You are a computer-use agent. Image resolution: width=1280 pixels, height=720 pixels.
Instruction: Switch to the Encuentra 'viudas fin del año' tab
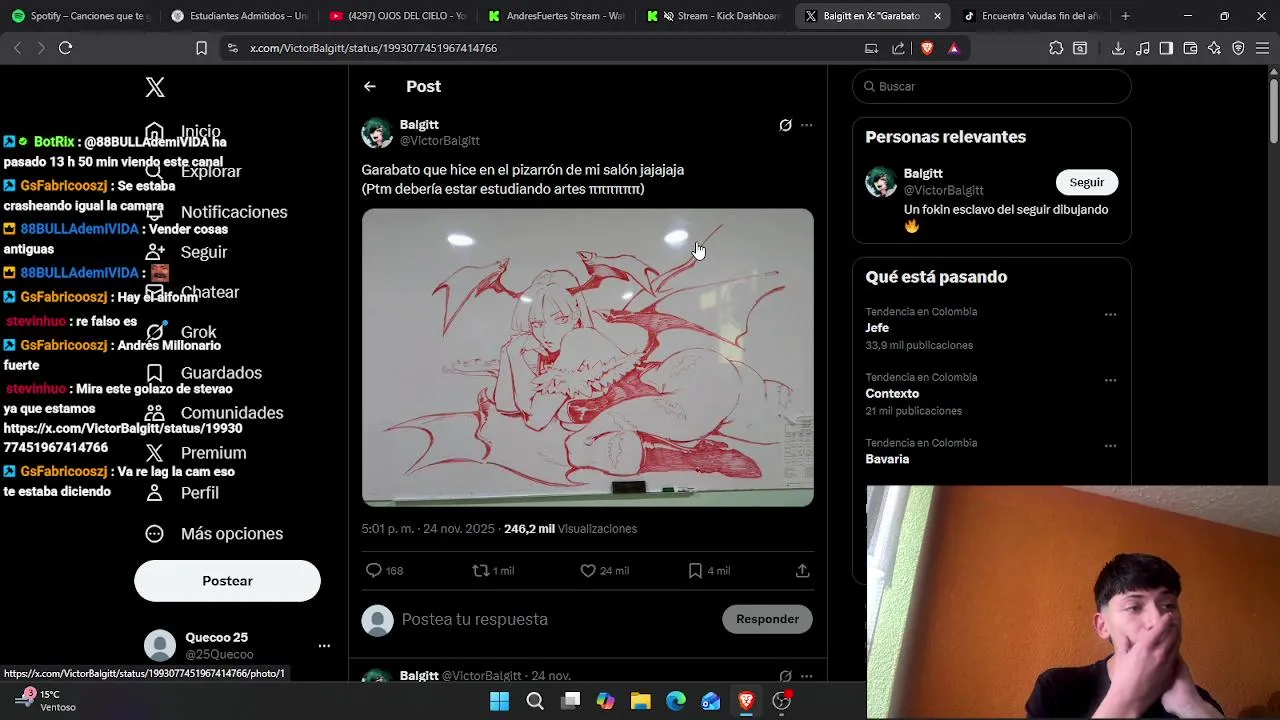click(x=1031, y=16)
